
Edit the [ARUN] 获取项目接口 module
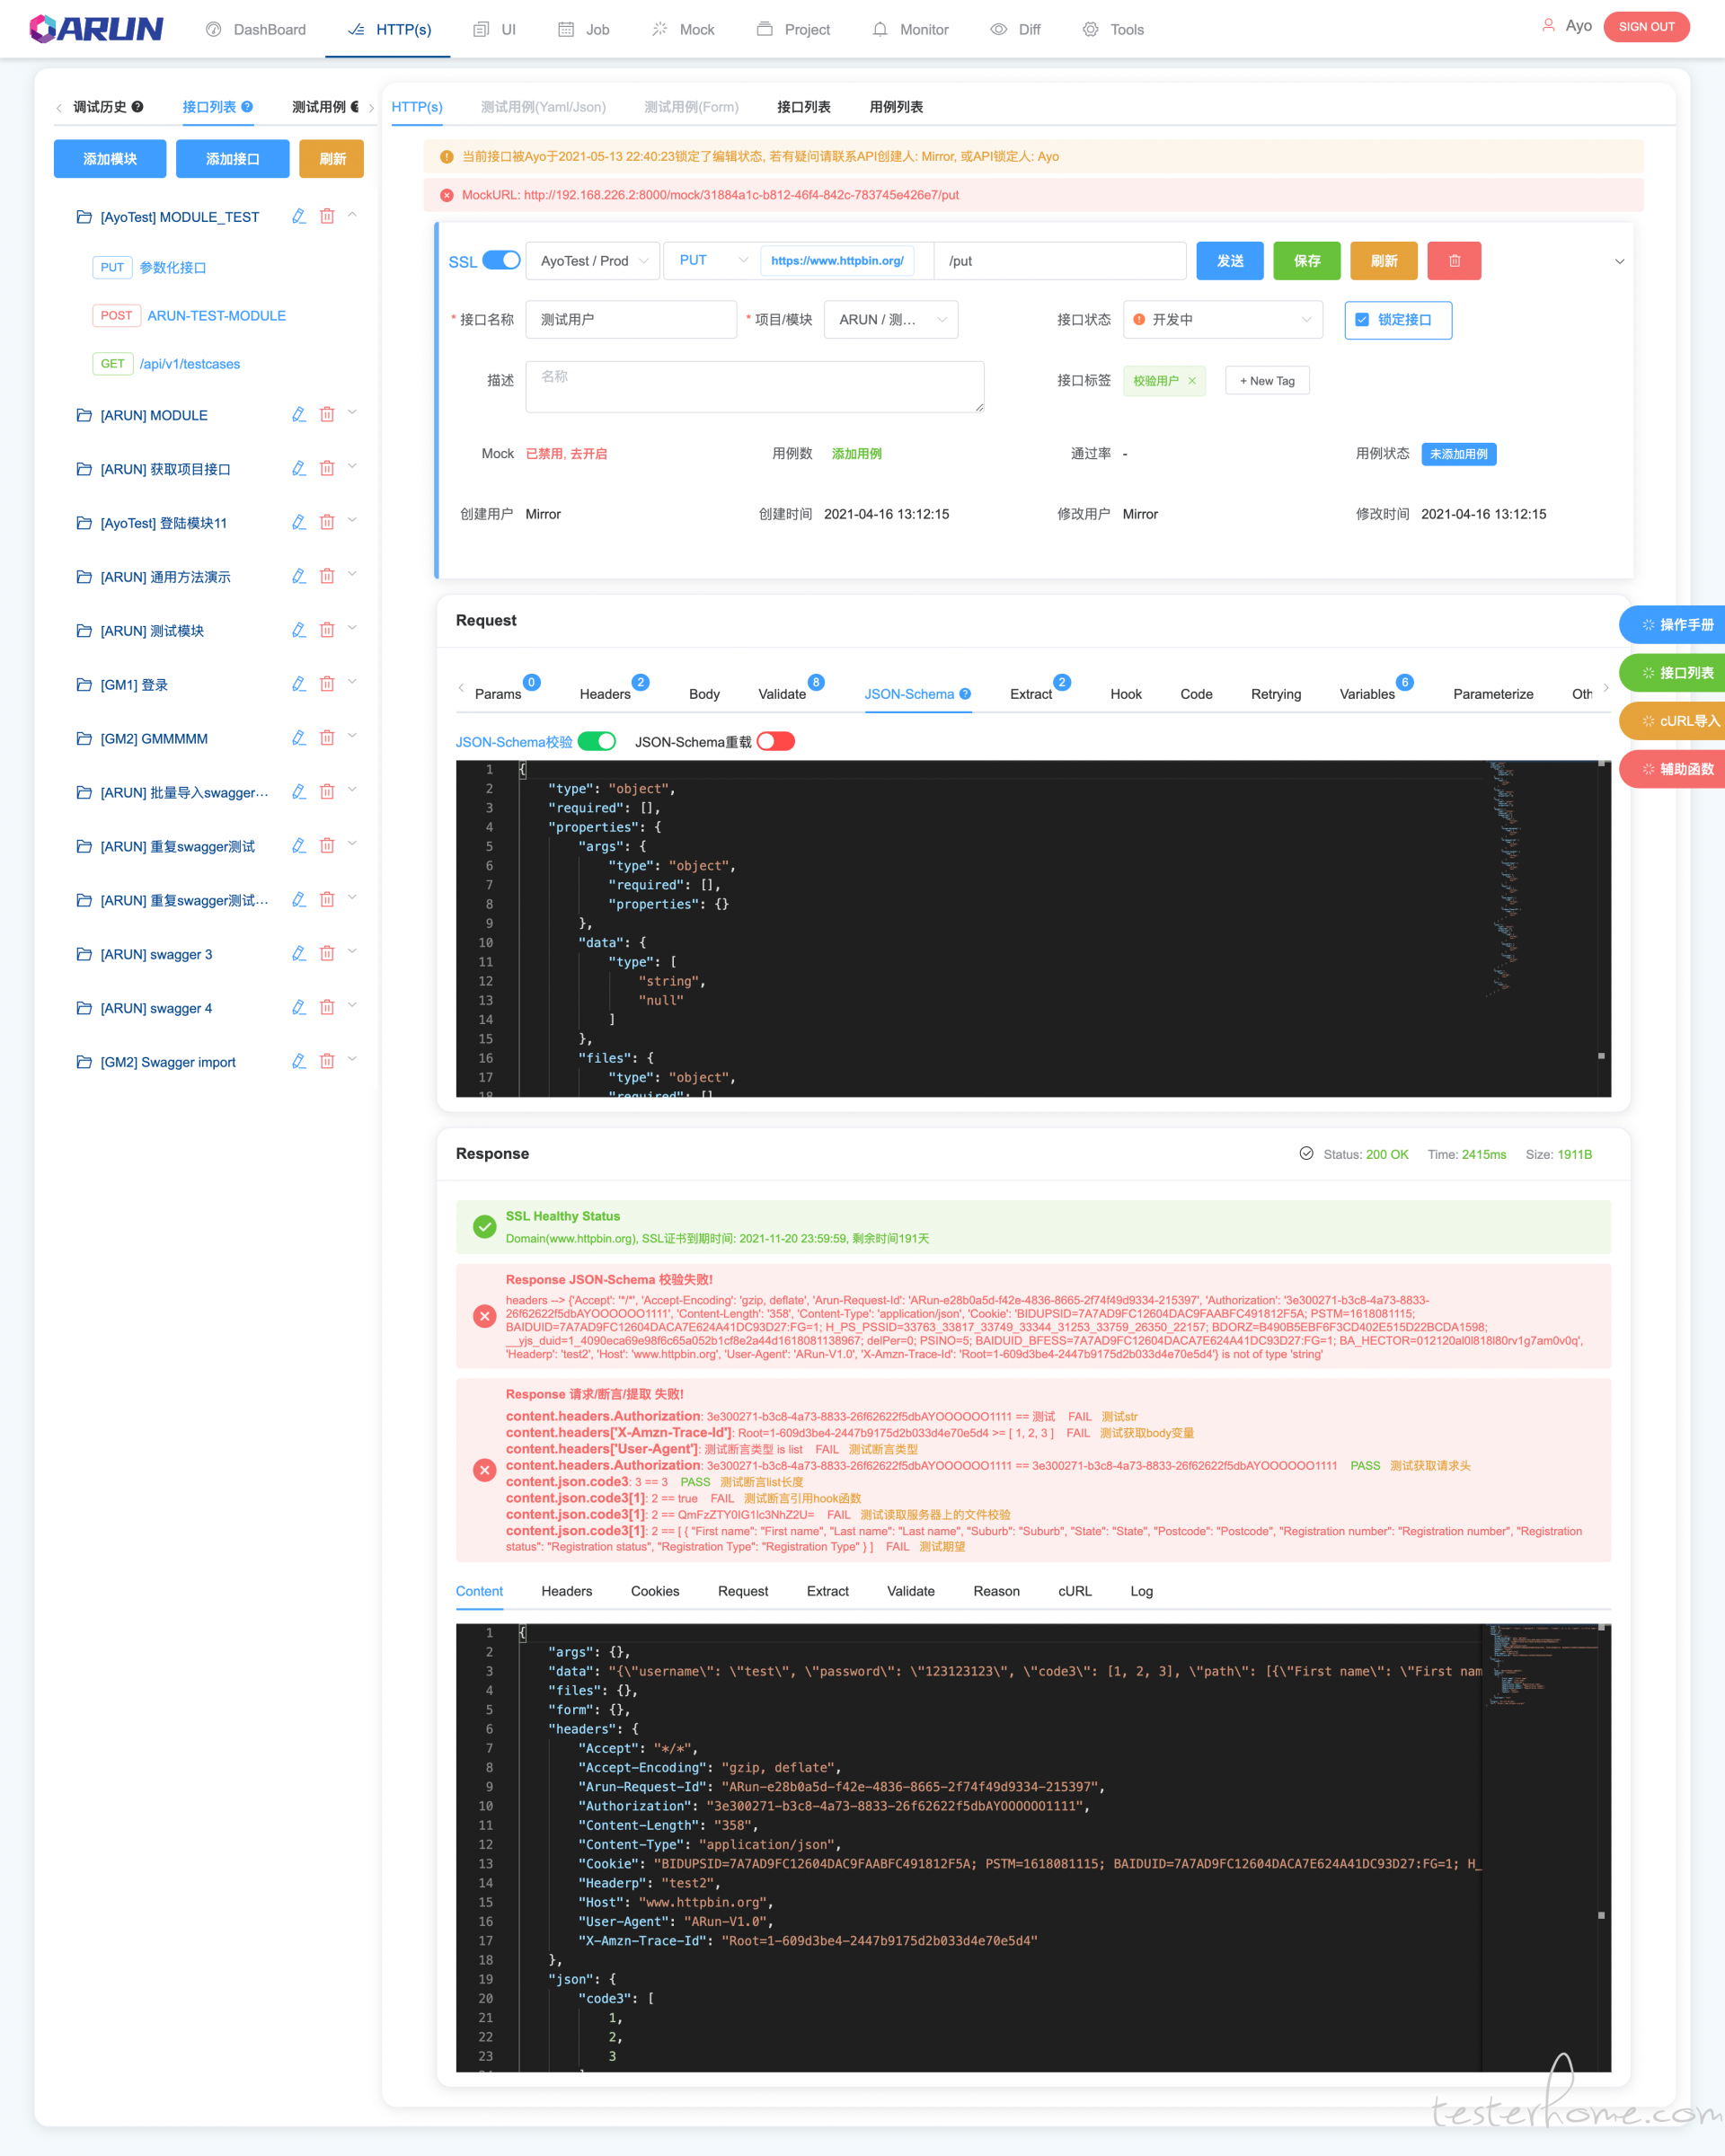coord(298,468)
